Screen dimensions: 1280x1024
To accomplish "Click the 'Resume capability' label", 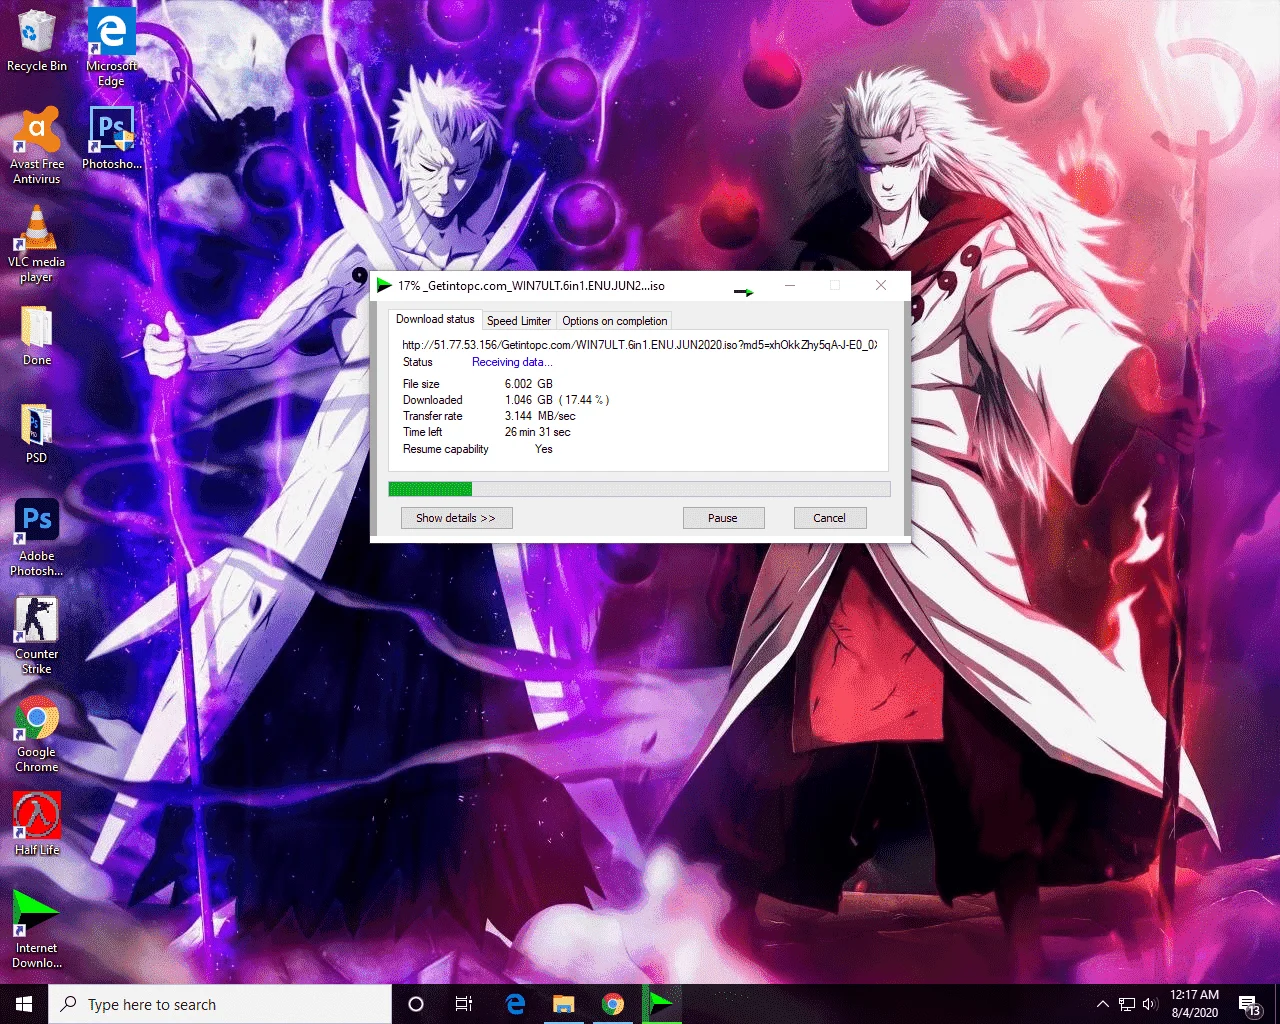I will pyautogui.click(x=446, y=449).
